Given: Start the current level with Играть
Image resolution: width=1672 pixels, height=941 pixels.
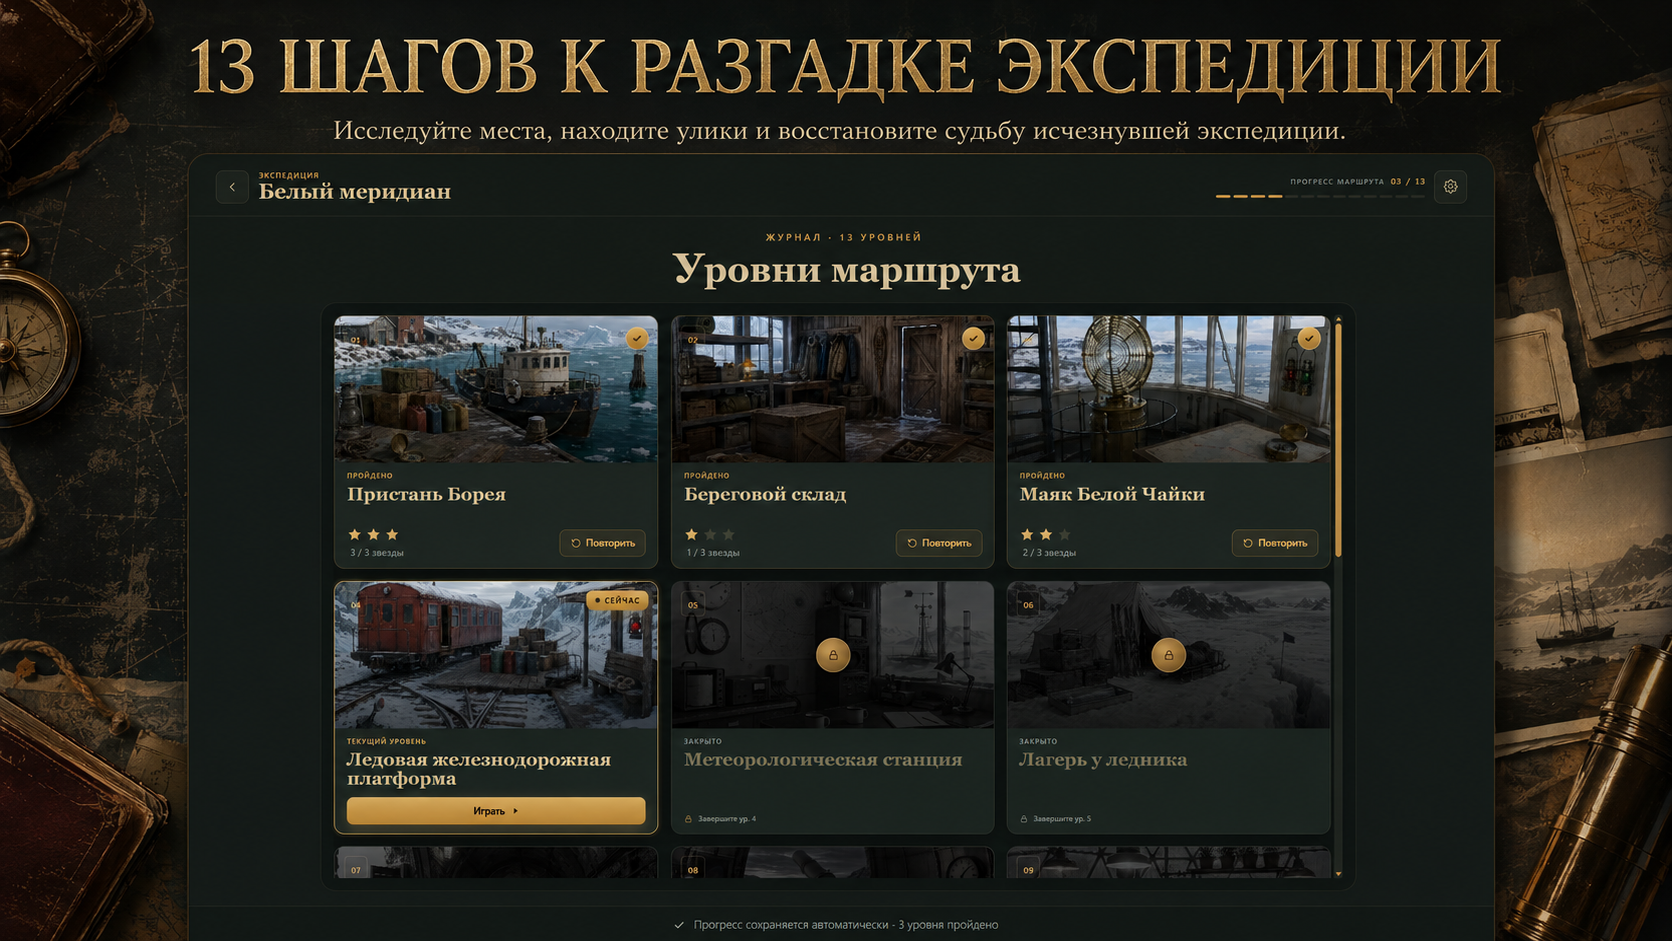Looking at the screenshot, I should [x=496, y=811].
